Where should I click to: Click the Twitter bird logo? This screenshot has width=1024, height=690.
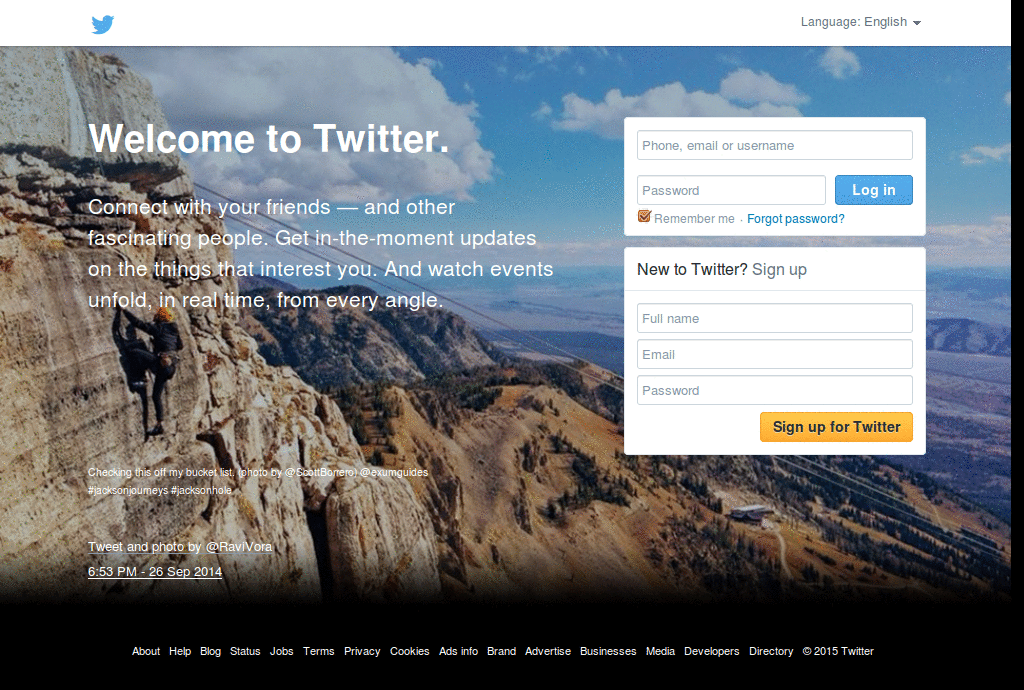point(103,24)
